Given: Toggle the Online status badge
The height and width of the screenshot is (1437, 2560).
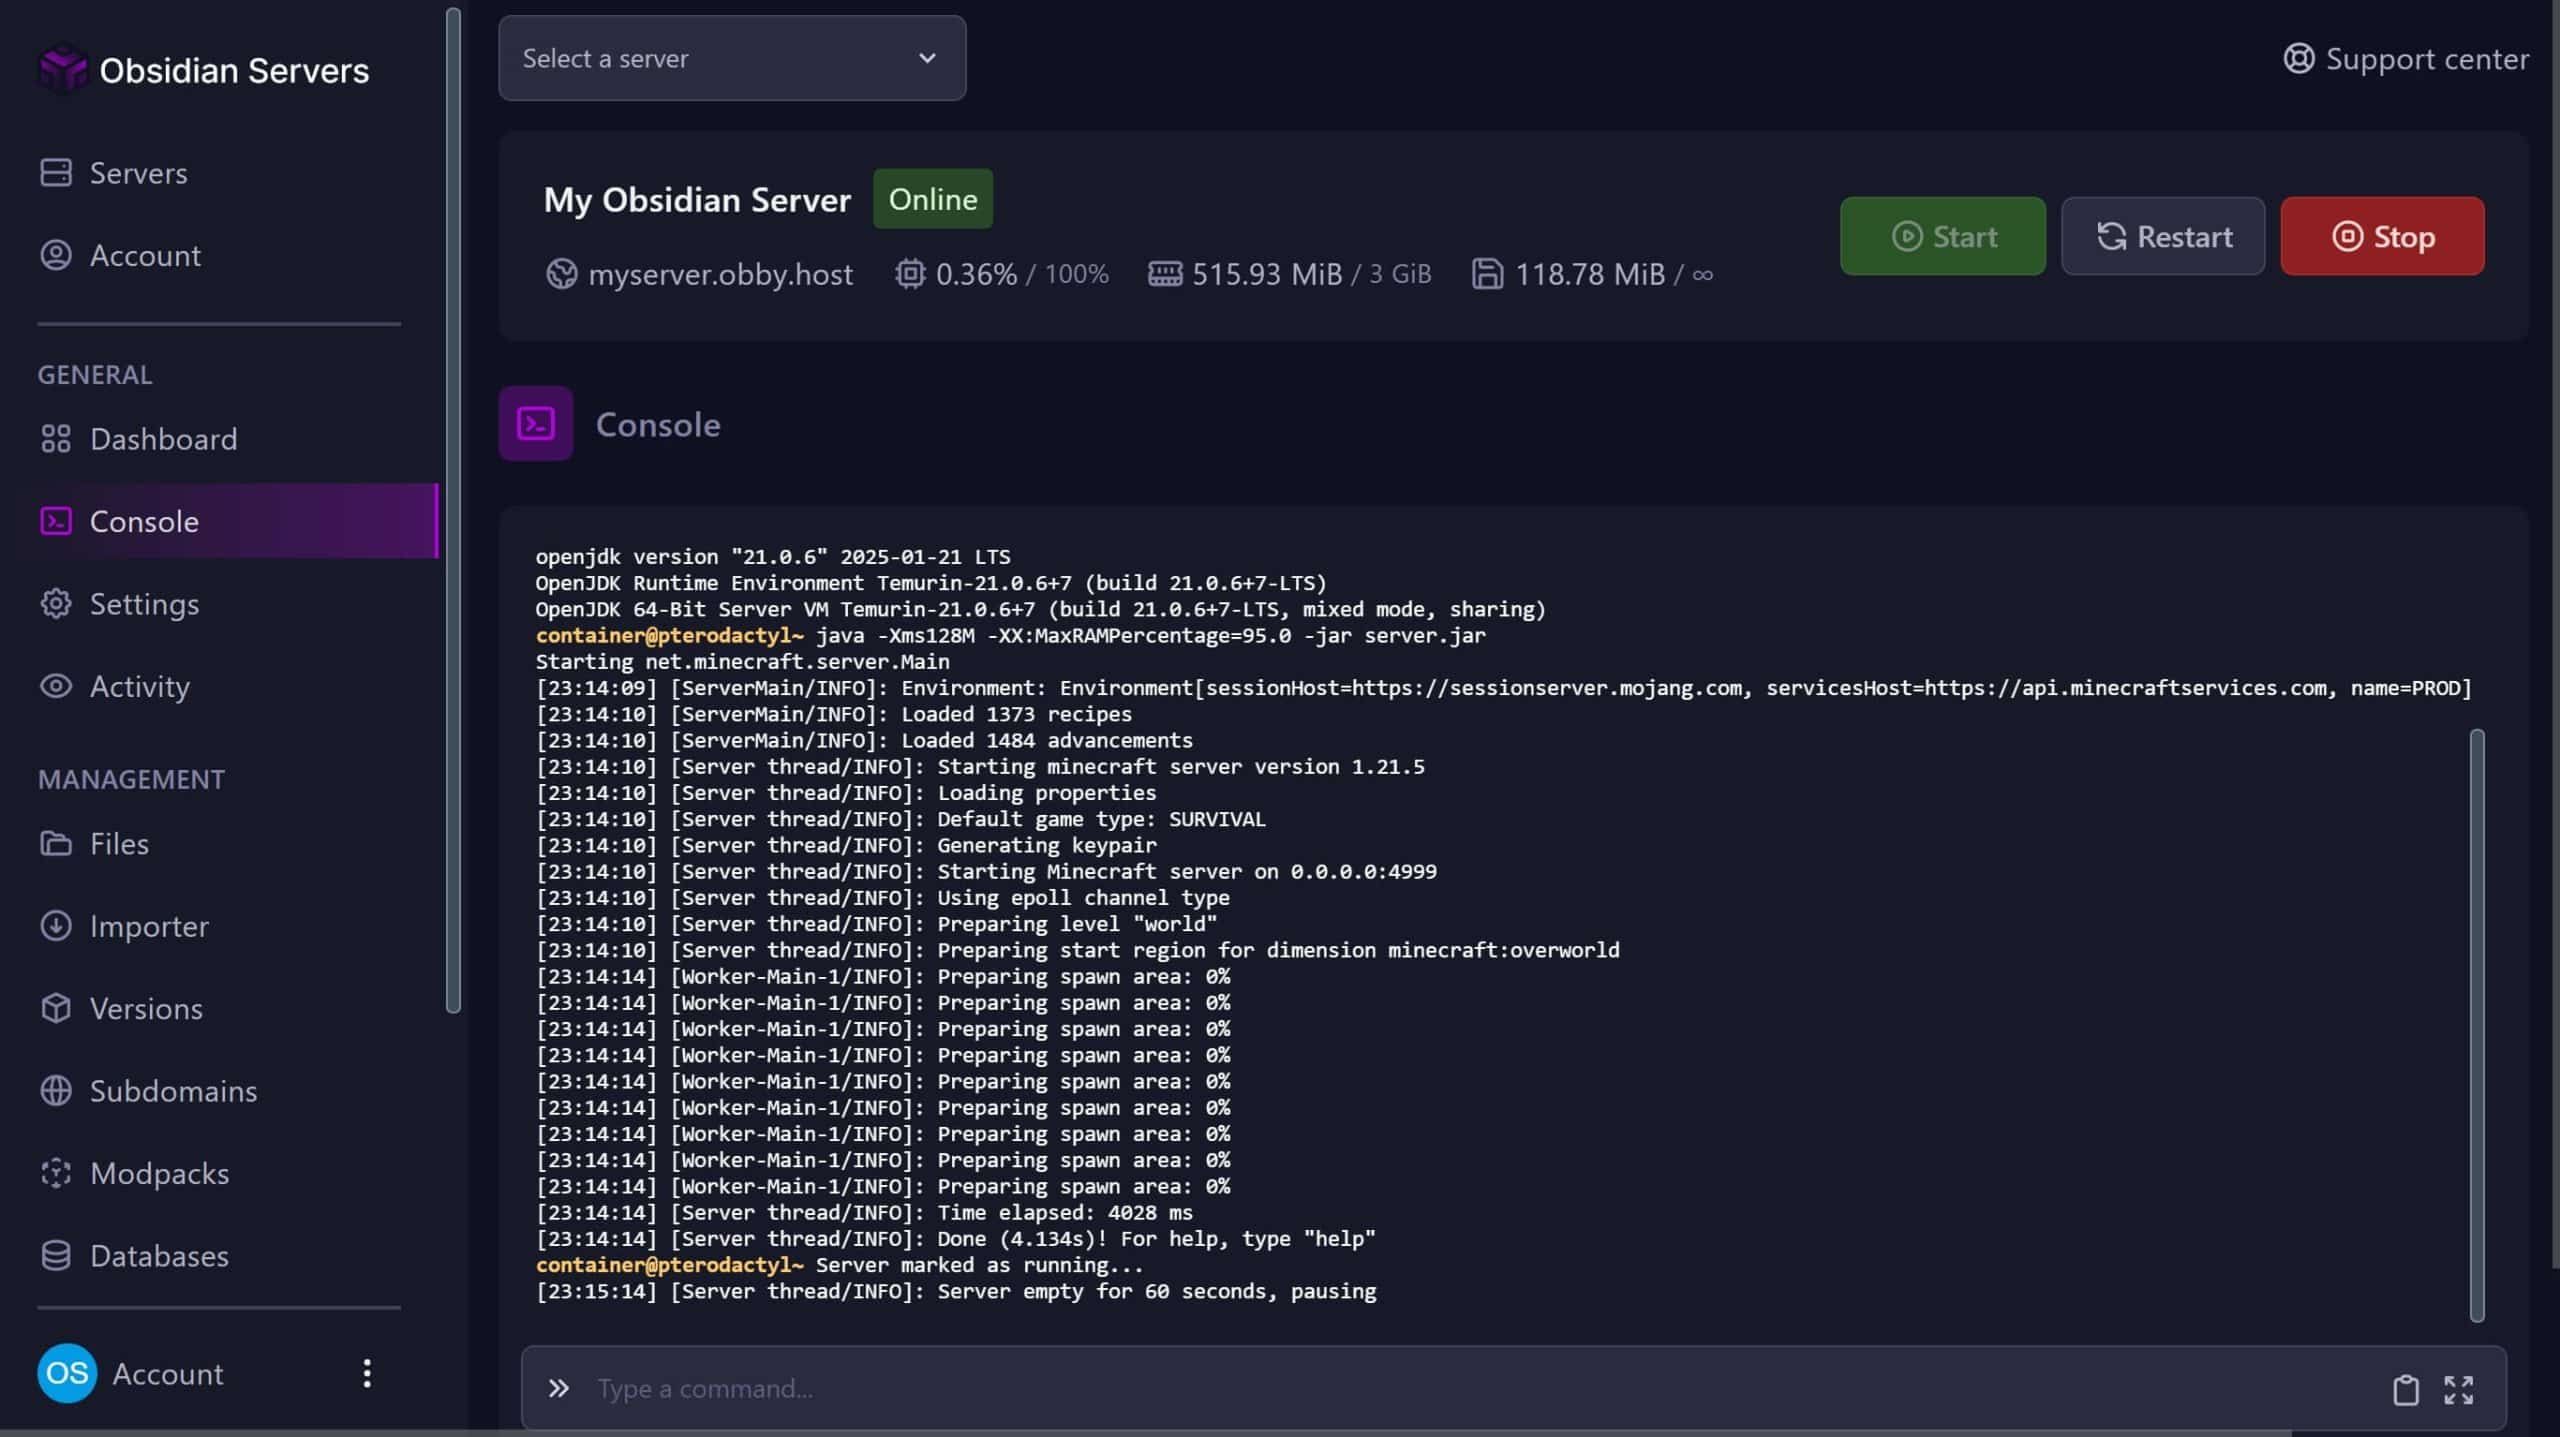Looking at the screenshot, I should 932,198.
